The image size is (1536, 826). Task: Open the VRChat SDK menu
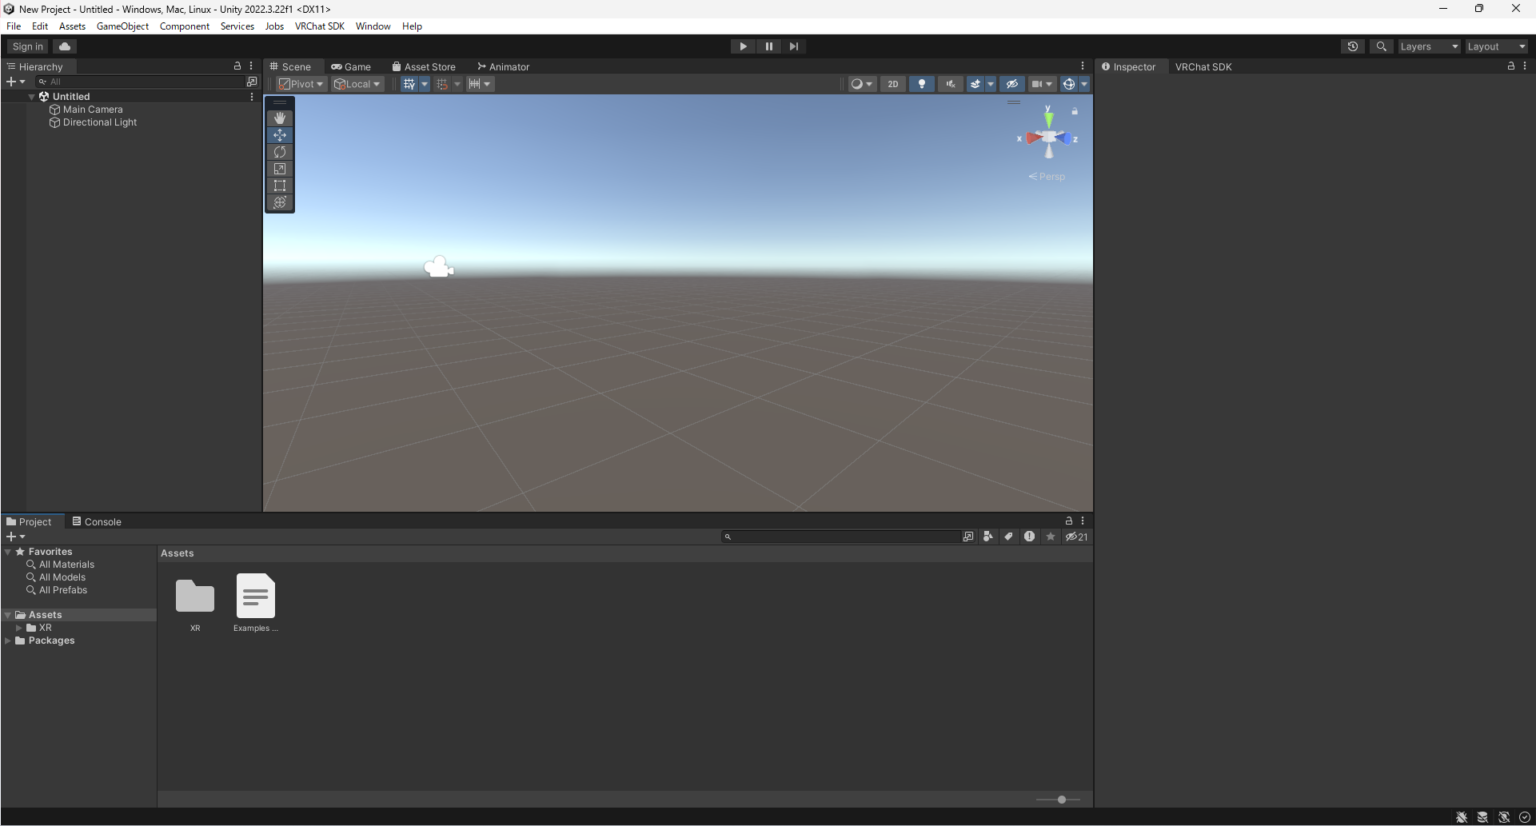pyautogui.click(x=319, y=26)
